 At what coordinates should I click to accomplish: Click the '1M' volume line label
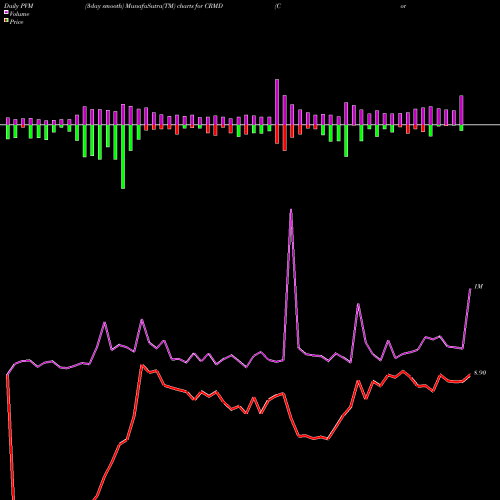point(478,287)
